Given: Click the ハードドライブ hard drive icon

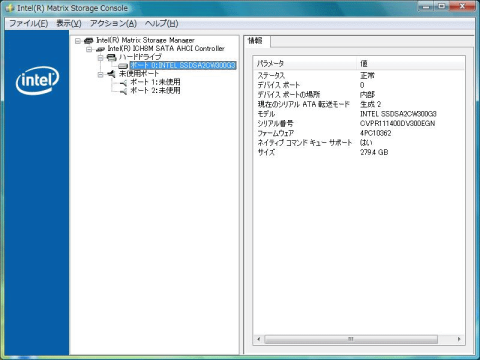Looking at the screenshot, I should point(111,57).
